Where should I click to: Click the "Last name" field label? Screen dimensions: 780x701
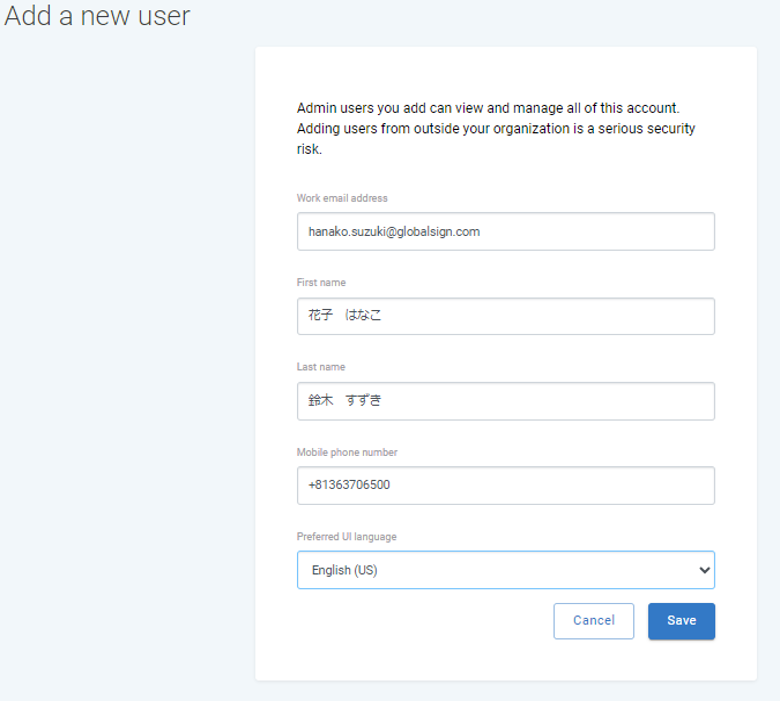coord(321,367)
